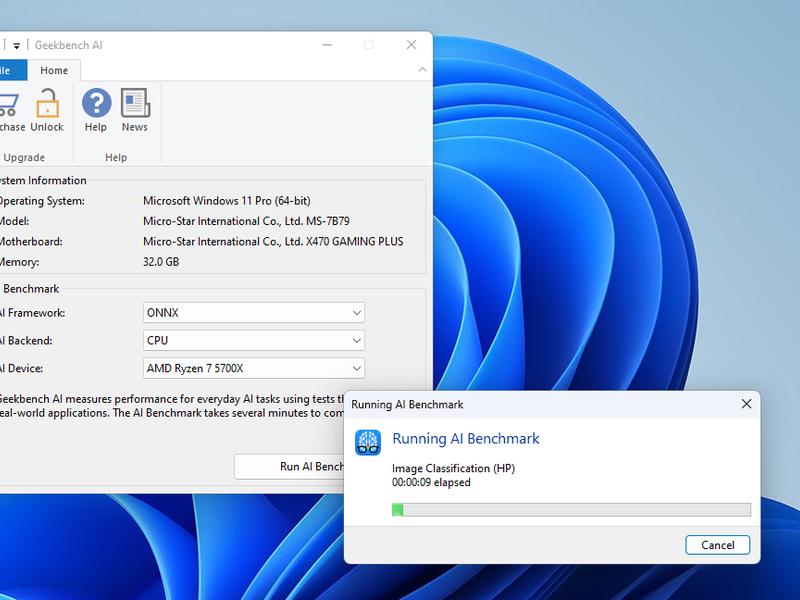This screenshot has width=800, height=600.
Task: Open the AI Framework dropdown showing ONNX
Action: [254, 313]
